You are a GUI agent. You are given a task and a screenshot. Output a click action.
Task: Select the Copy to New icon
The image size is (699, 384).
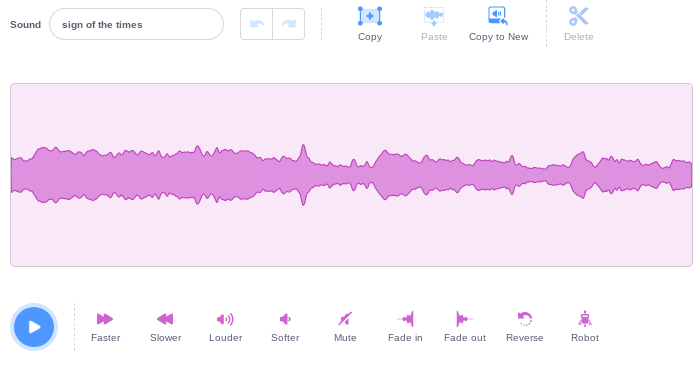coord(498,16)
